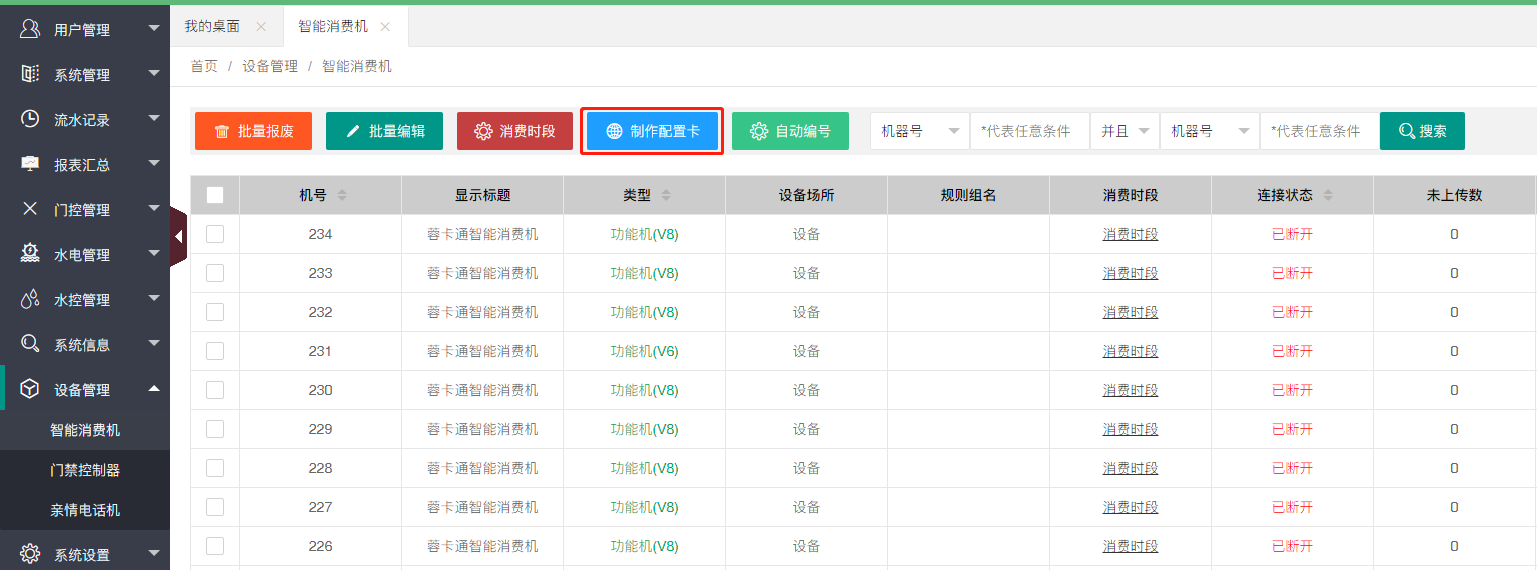Click the 设备管理 cube icon

click(x=30, y=389)
